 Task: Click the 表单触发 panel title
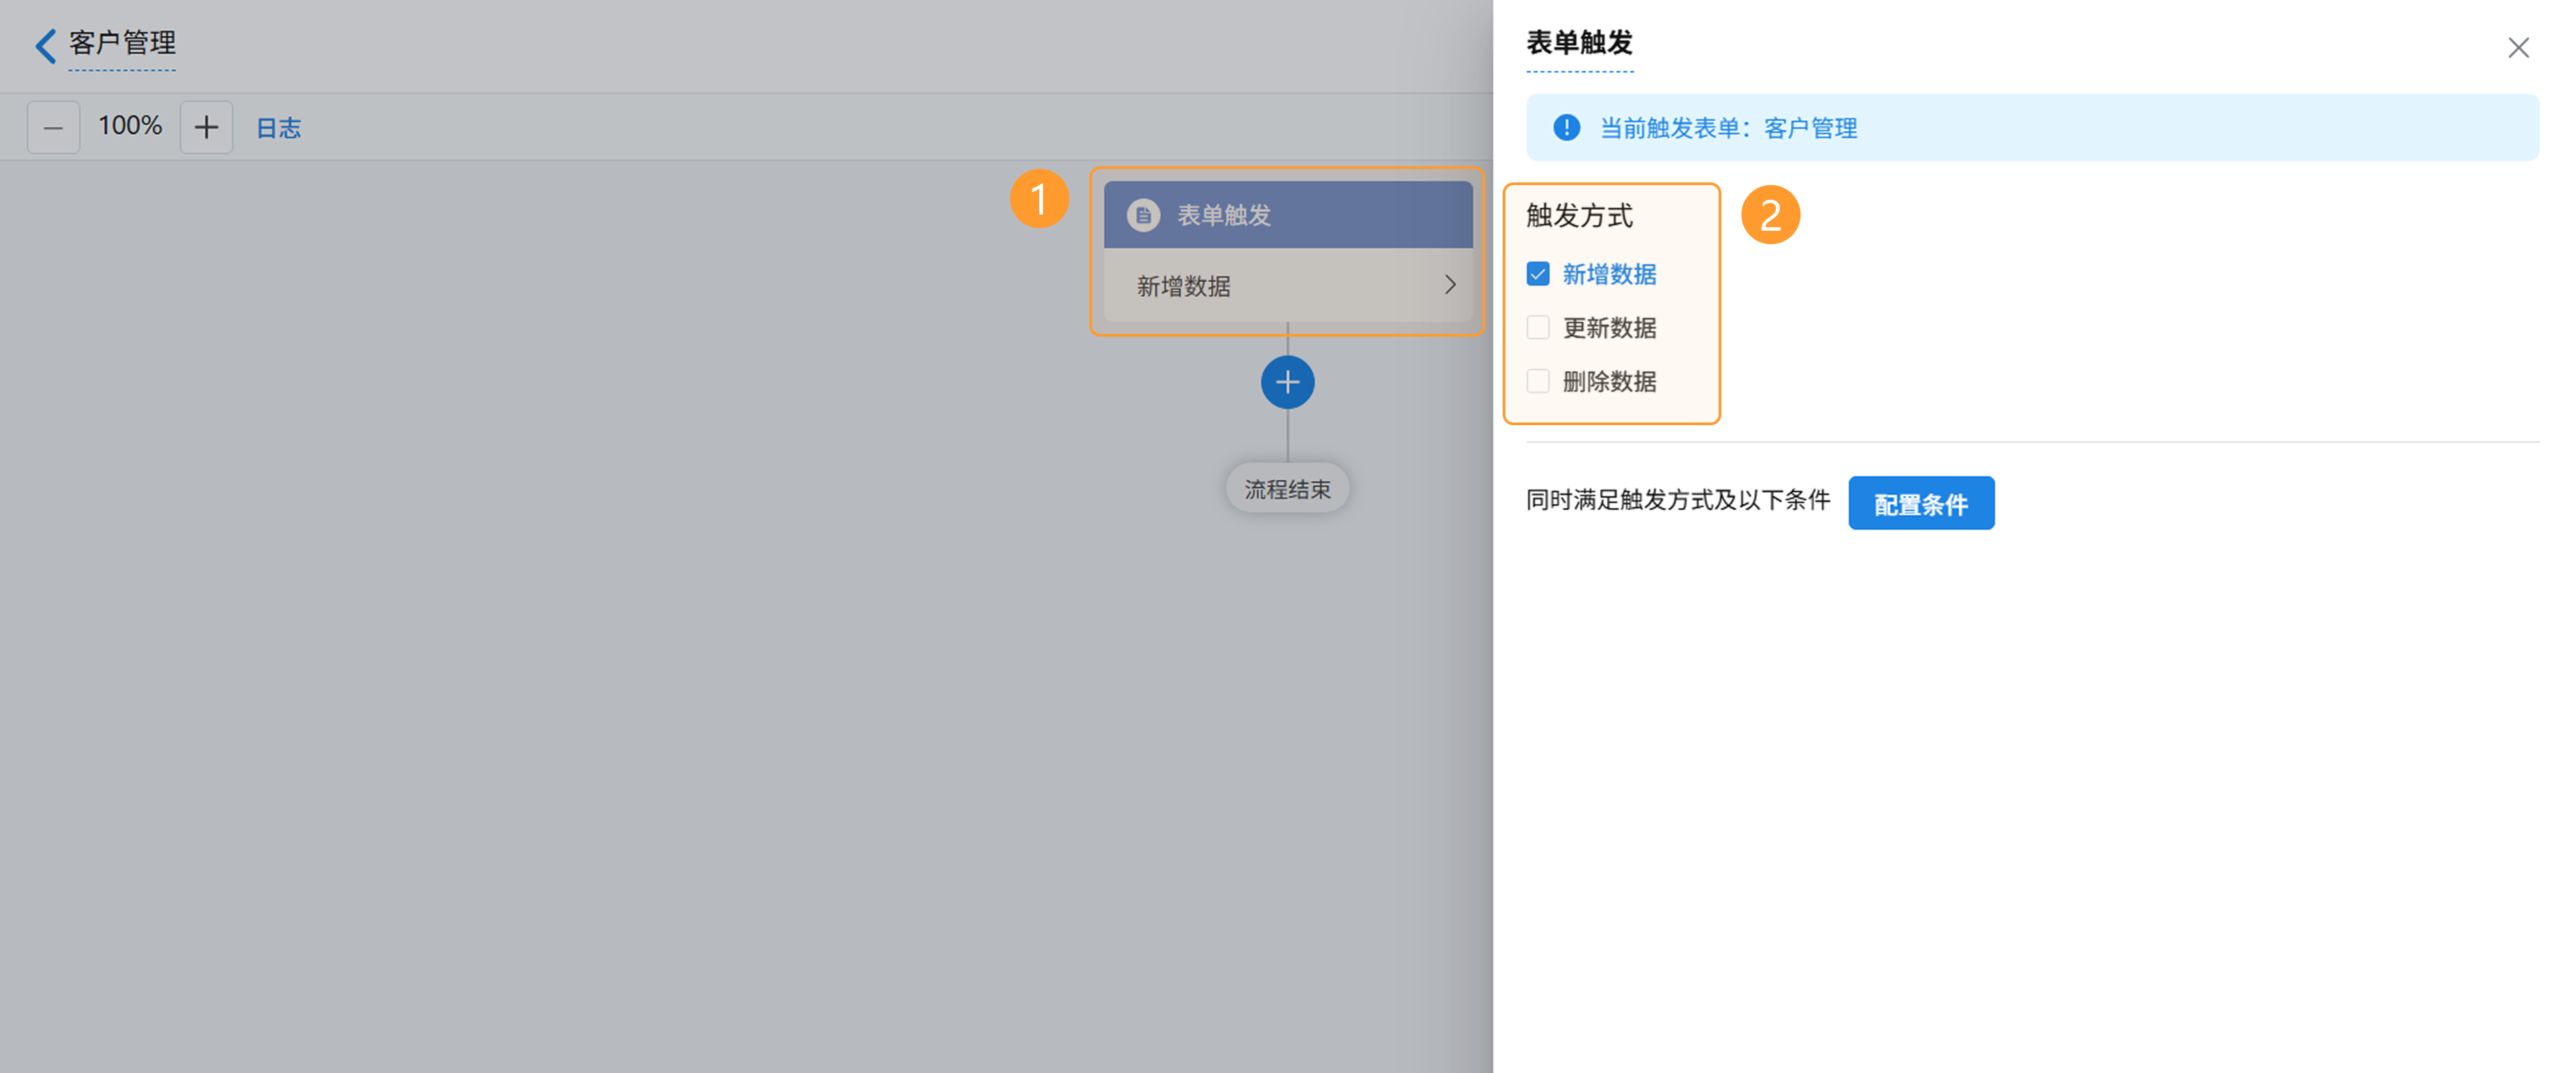(1579, 43)
